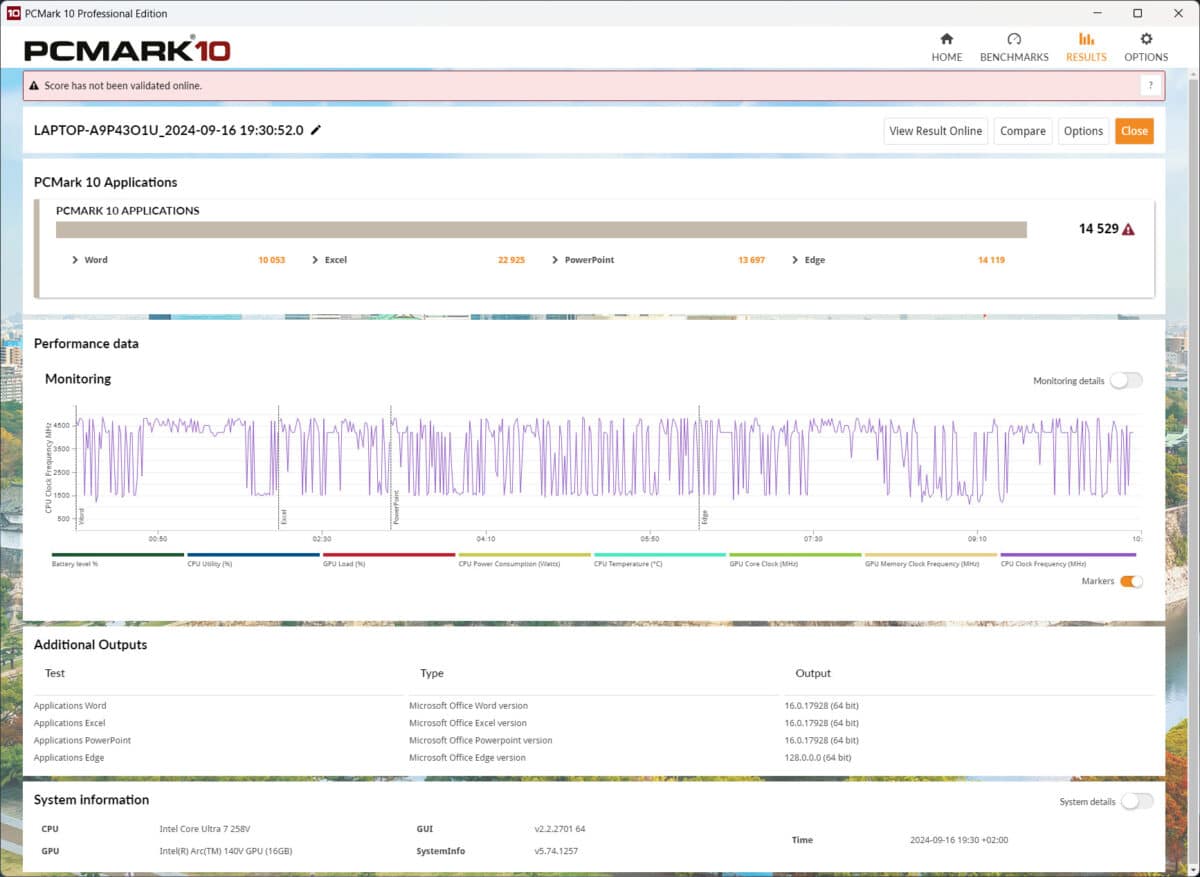Click the Applications PowerPoint row
The height and width of the screenshot is (877, 1200).
tap(594, 740)
